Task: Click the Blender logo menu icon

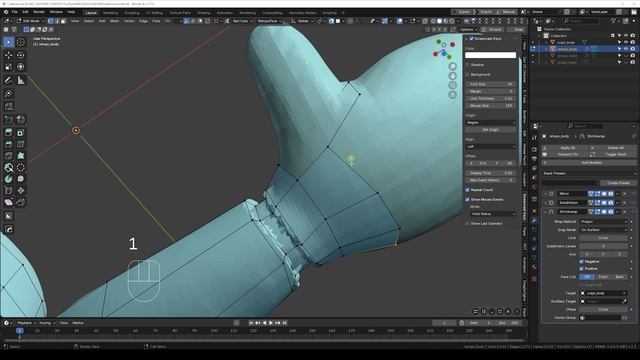Action: point(6,12)
